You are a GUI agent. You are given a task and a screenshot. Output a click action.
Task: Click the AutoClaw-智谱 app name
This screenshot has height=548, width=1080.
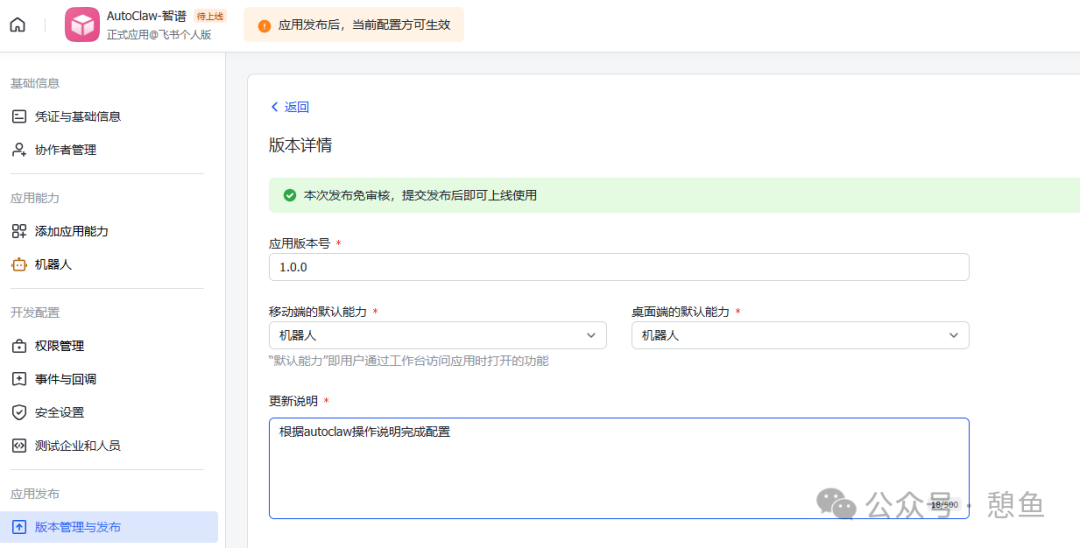pos(147,16)
